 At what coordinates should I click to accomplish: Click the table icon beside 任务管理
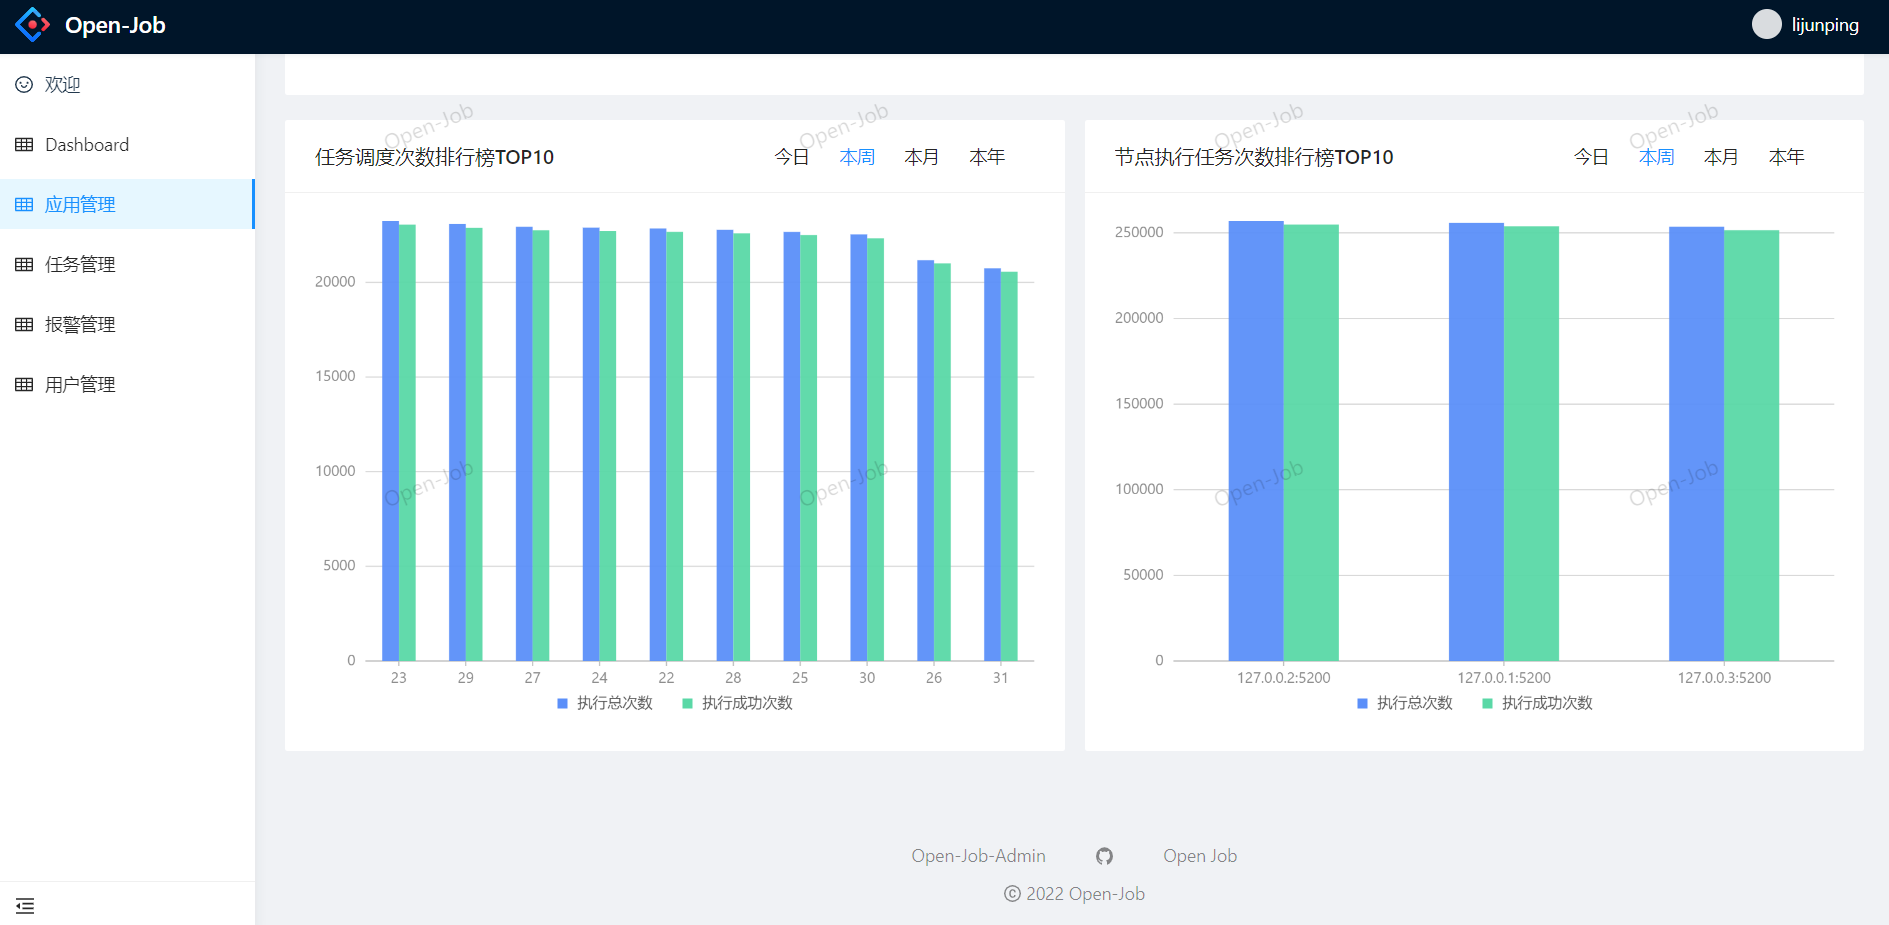point(24,265)
